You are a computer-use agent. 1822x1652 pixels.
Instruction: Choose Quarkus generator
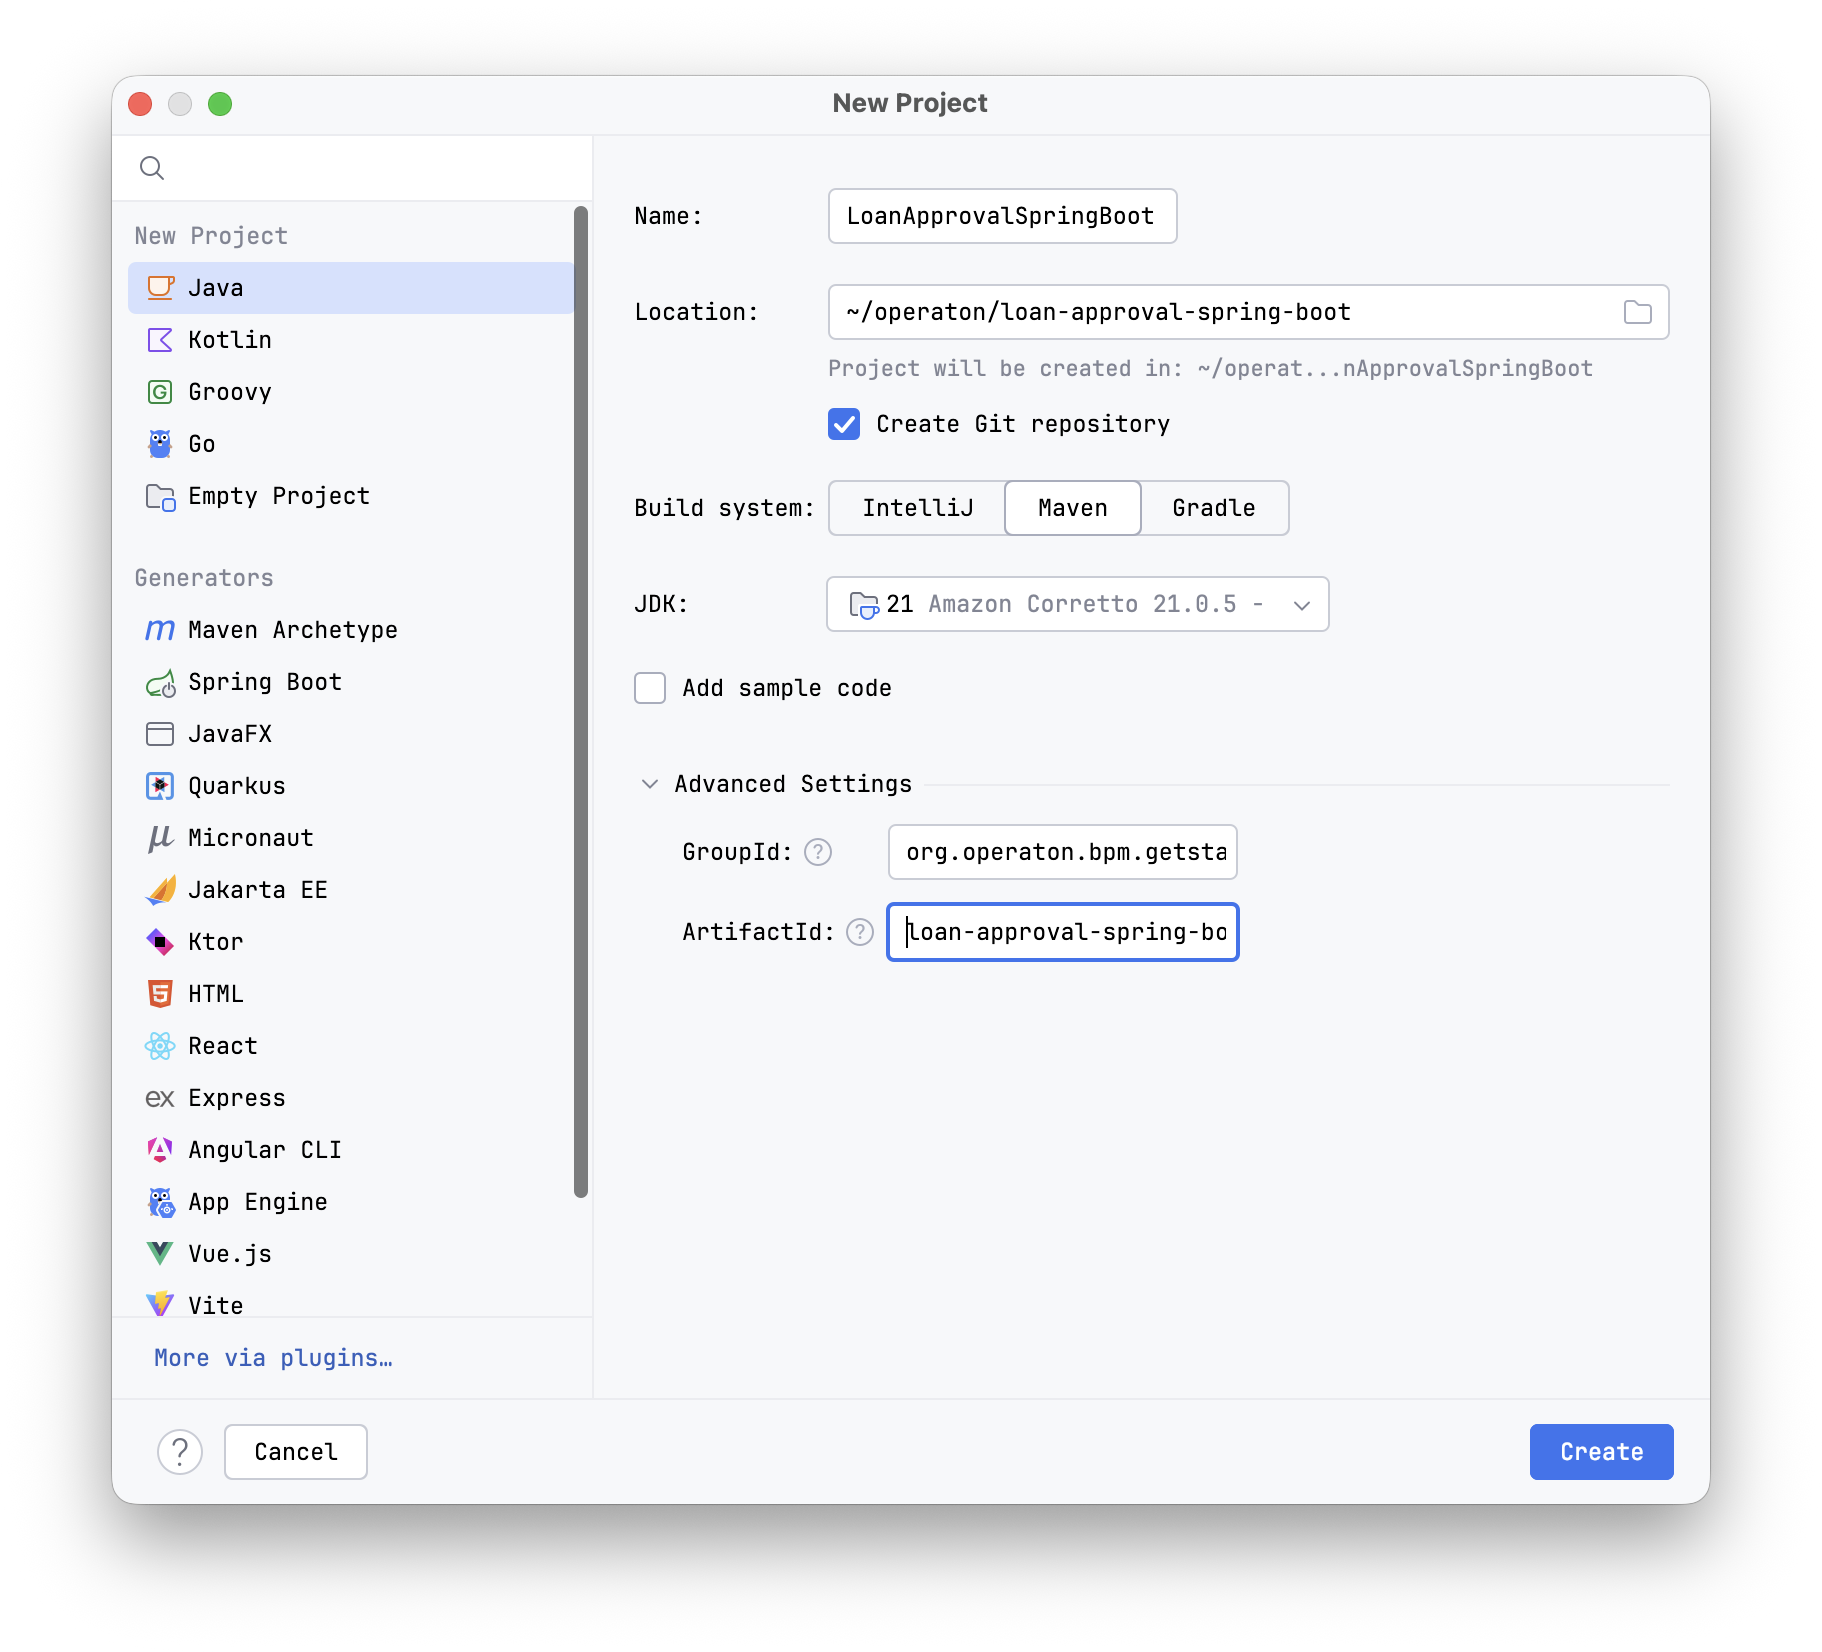[x=351, y=786]
